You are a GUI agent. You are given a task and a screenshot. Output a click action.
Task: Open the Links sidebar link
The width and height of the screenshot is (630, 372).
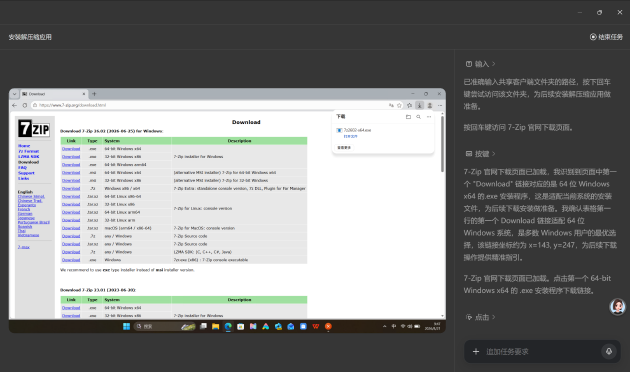coord(23,178)
